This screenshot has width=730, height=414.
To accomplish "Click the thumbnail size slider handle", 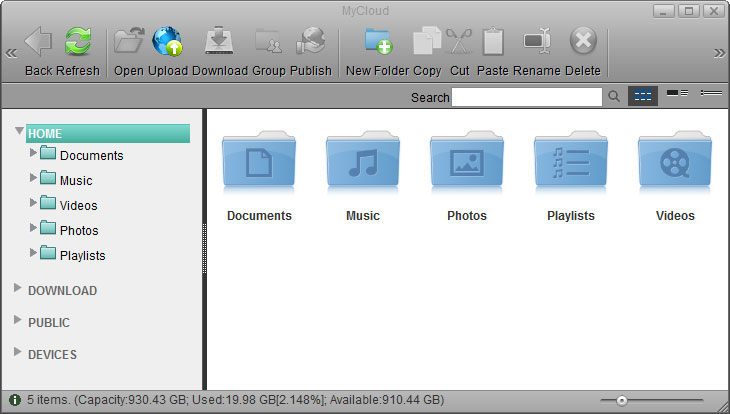I will [622, 400].
